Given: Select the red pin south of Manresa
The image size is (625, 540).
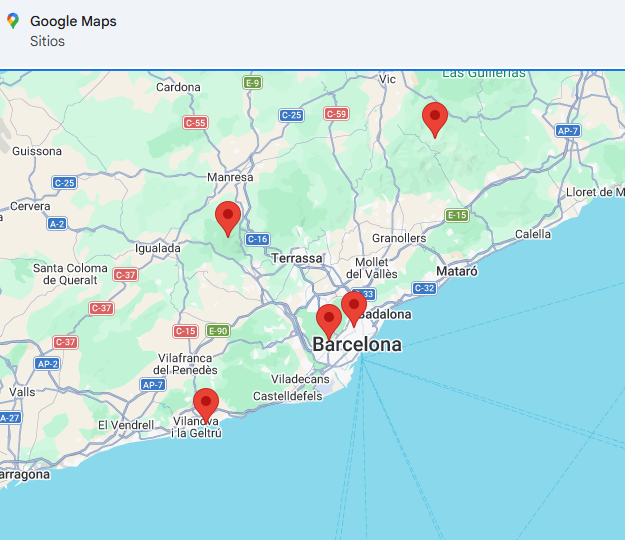Looking at the screenshot, I should [x=228, y=216].
